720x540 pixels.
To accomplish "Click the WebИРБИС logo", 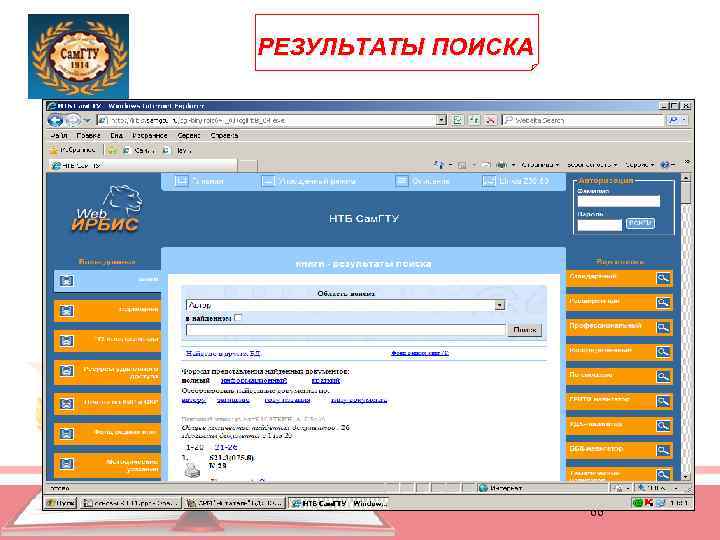I will coord(107,209).
